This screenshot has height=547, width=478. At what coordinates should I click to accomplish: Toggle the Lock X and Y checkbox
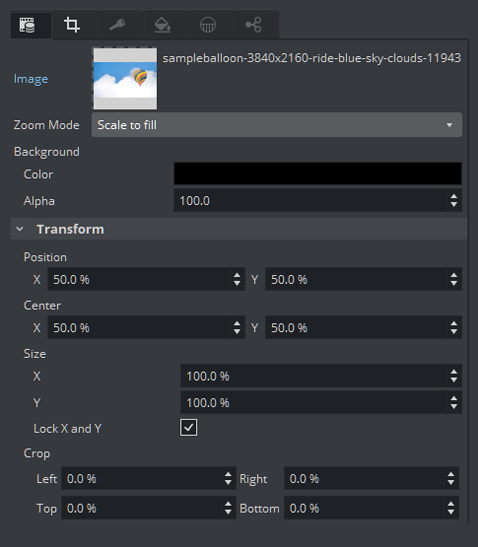pos(188,428)
